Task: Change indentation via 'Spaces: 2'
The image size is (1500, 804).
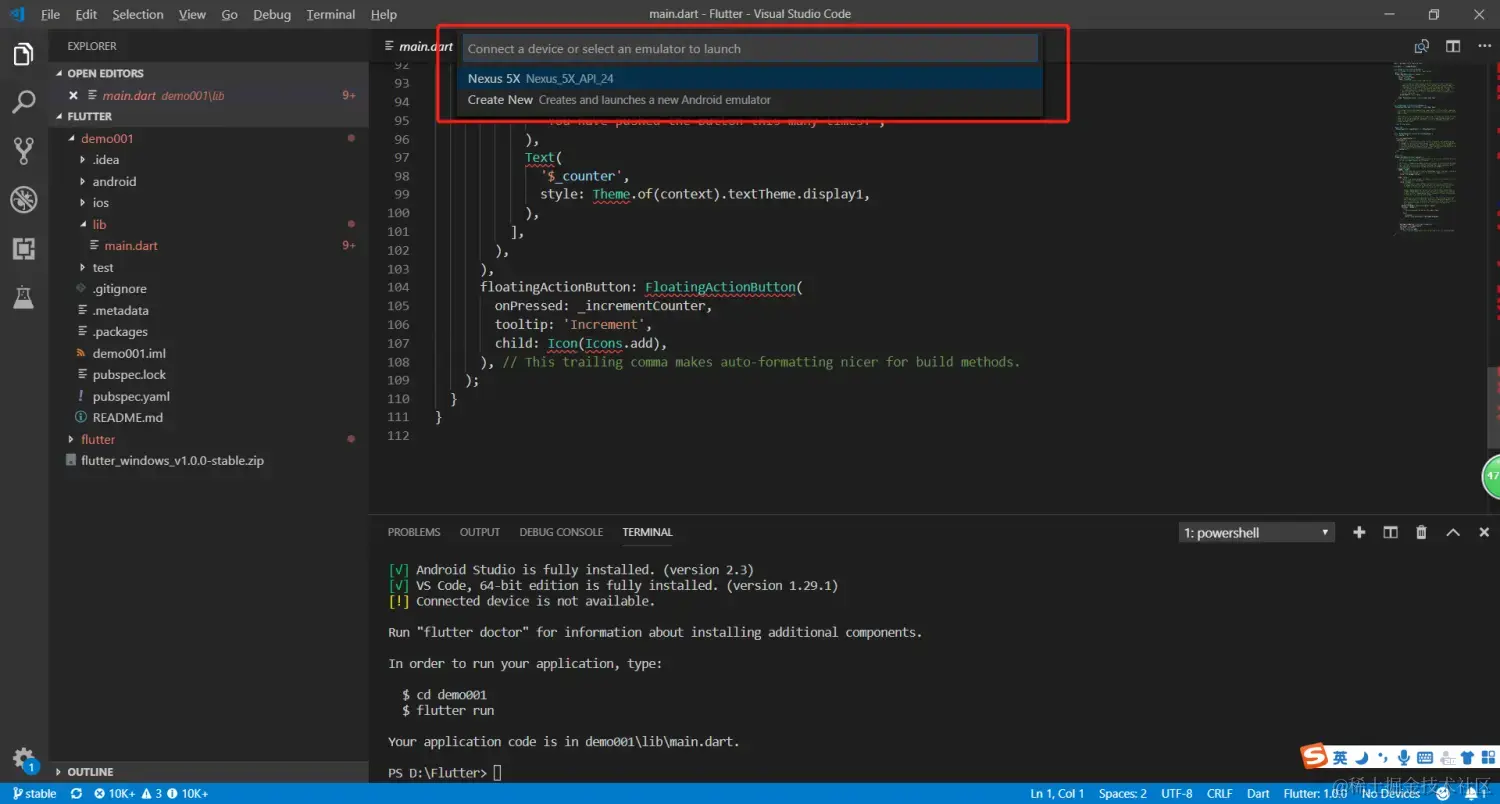Action: coord(1122,793)
